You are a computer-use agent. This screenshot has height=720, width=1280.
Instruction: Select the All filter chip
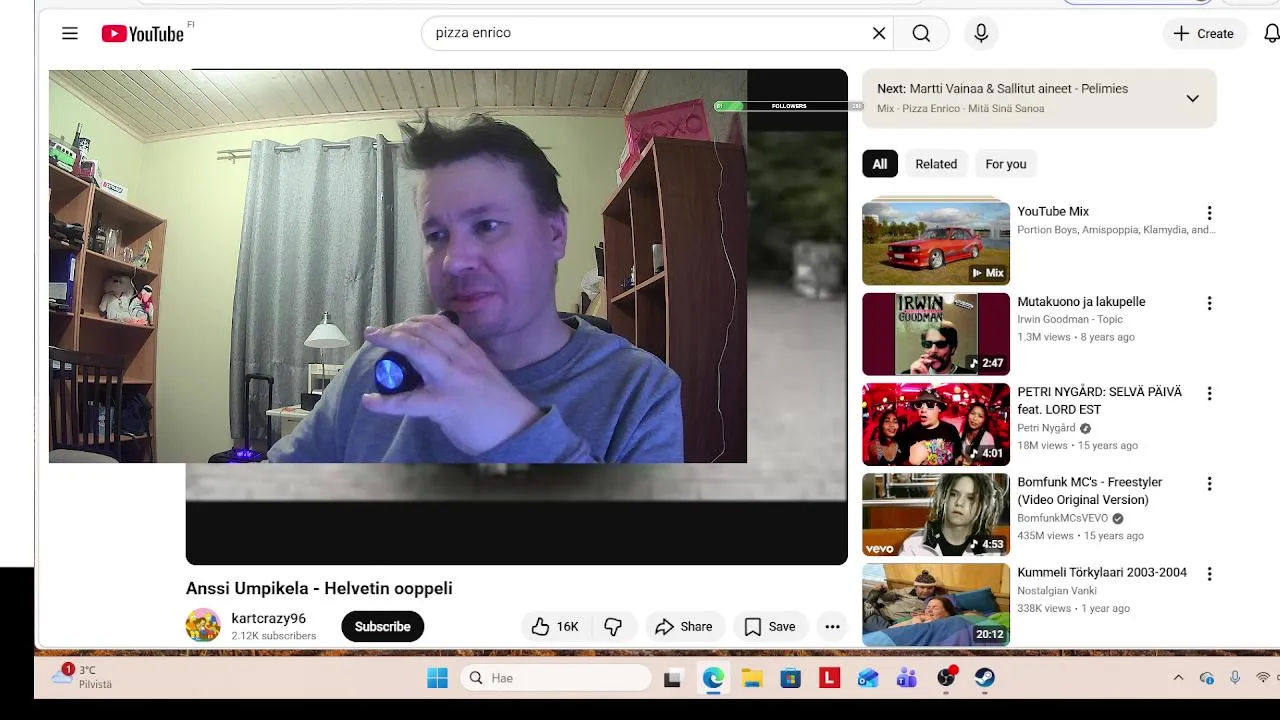click(x=880, y=164)
